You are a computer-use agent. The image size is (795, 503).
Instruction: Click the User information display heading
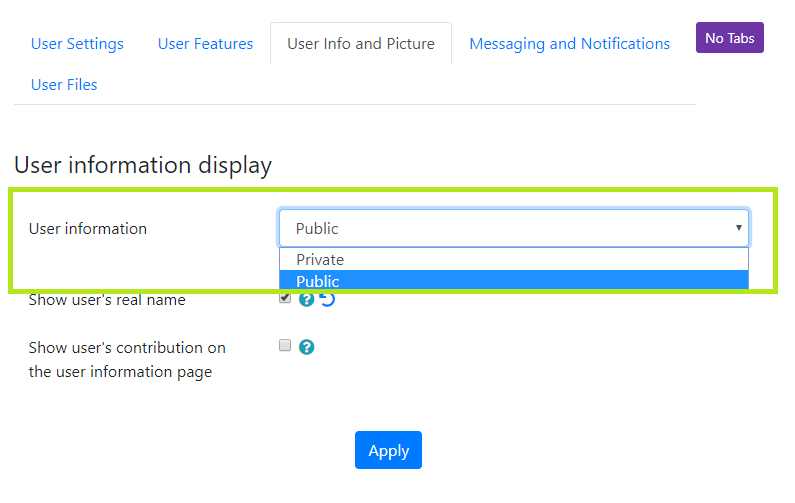point(143,165)
